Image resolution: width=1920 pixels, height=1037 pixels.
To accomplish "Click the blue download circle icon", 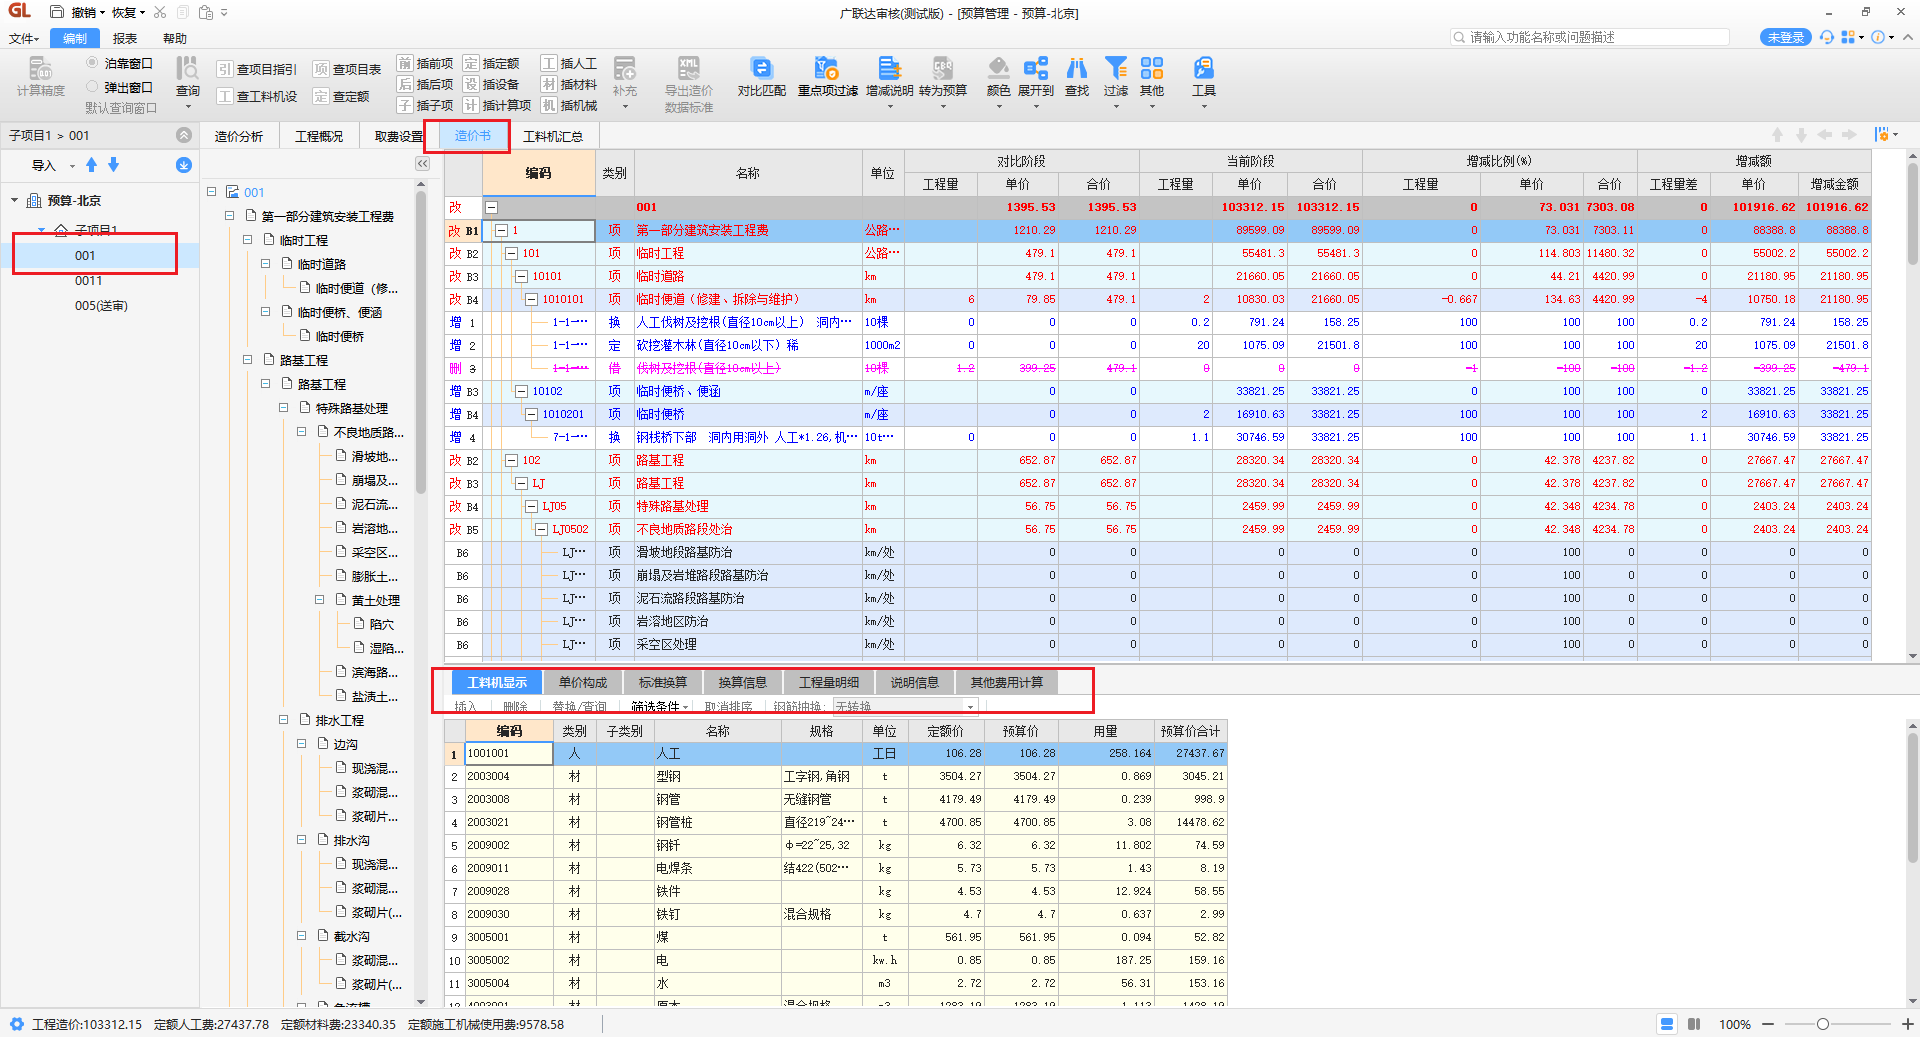I will tap(184, 165).
